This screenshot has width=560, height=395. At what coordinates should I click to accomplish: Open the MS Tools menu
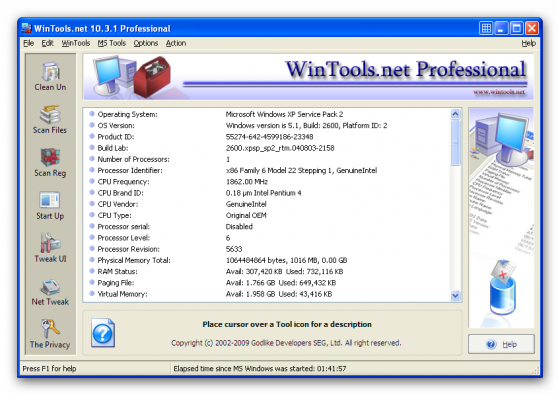(112, 43)
